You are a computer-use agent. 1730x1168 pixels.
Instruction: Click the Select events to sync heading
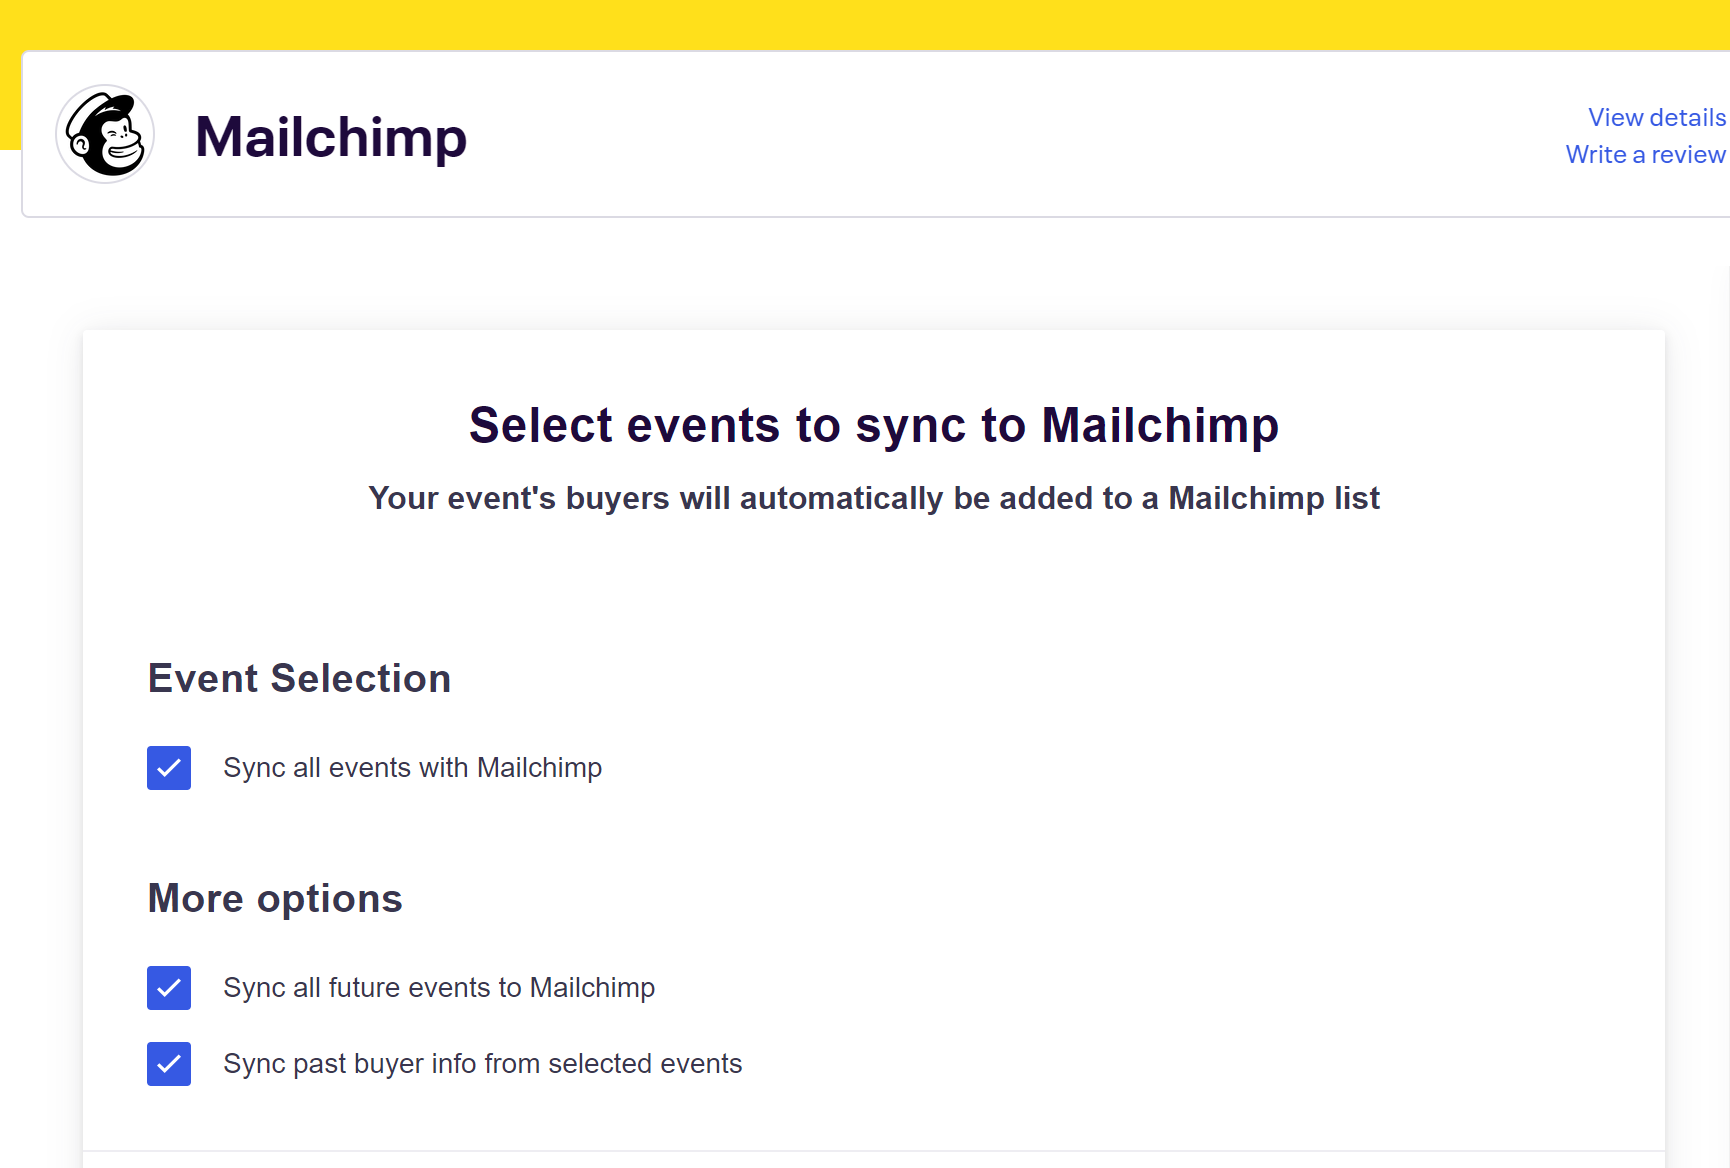(873, 424)
